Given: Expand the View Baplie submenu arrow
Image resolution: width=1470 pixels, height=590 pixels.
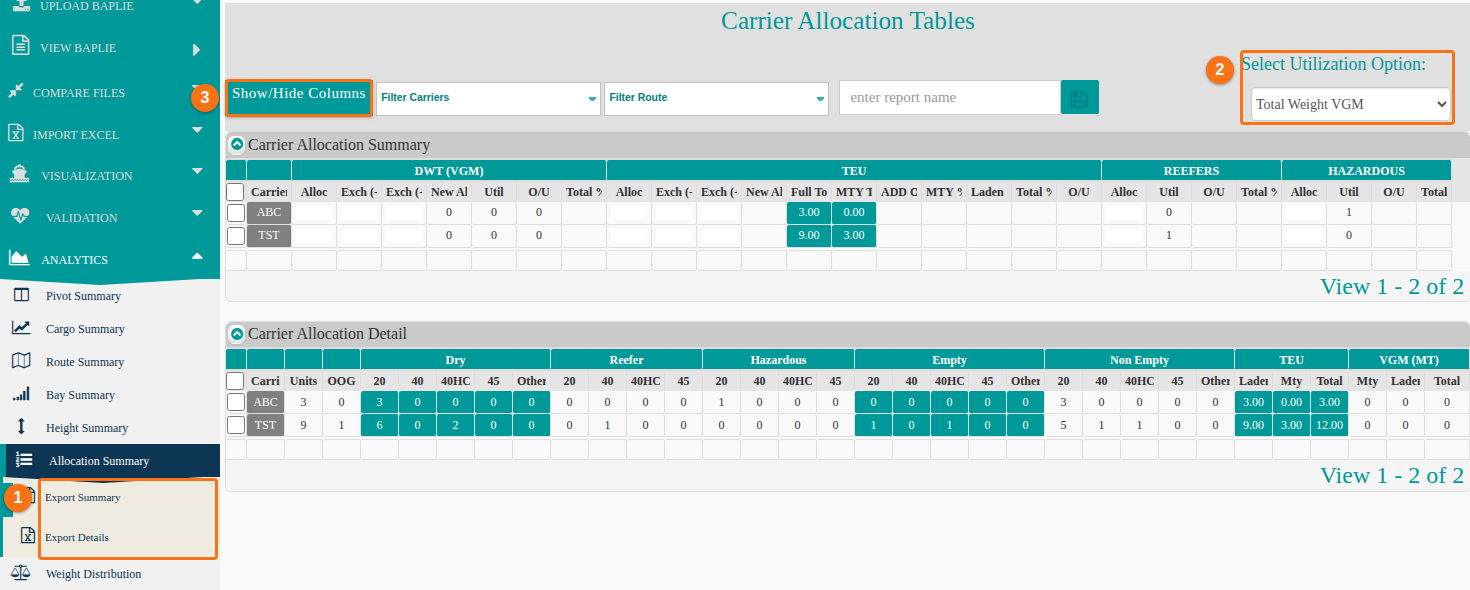Looking at the screenshot, I should (197, 49).
